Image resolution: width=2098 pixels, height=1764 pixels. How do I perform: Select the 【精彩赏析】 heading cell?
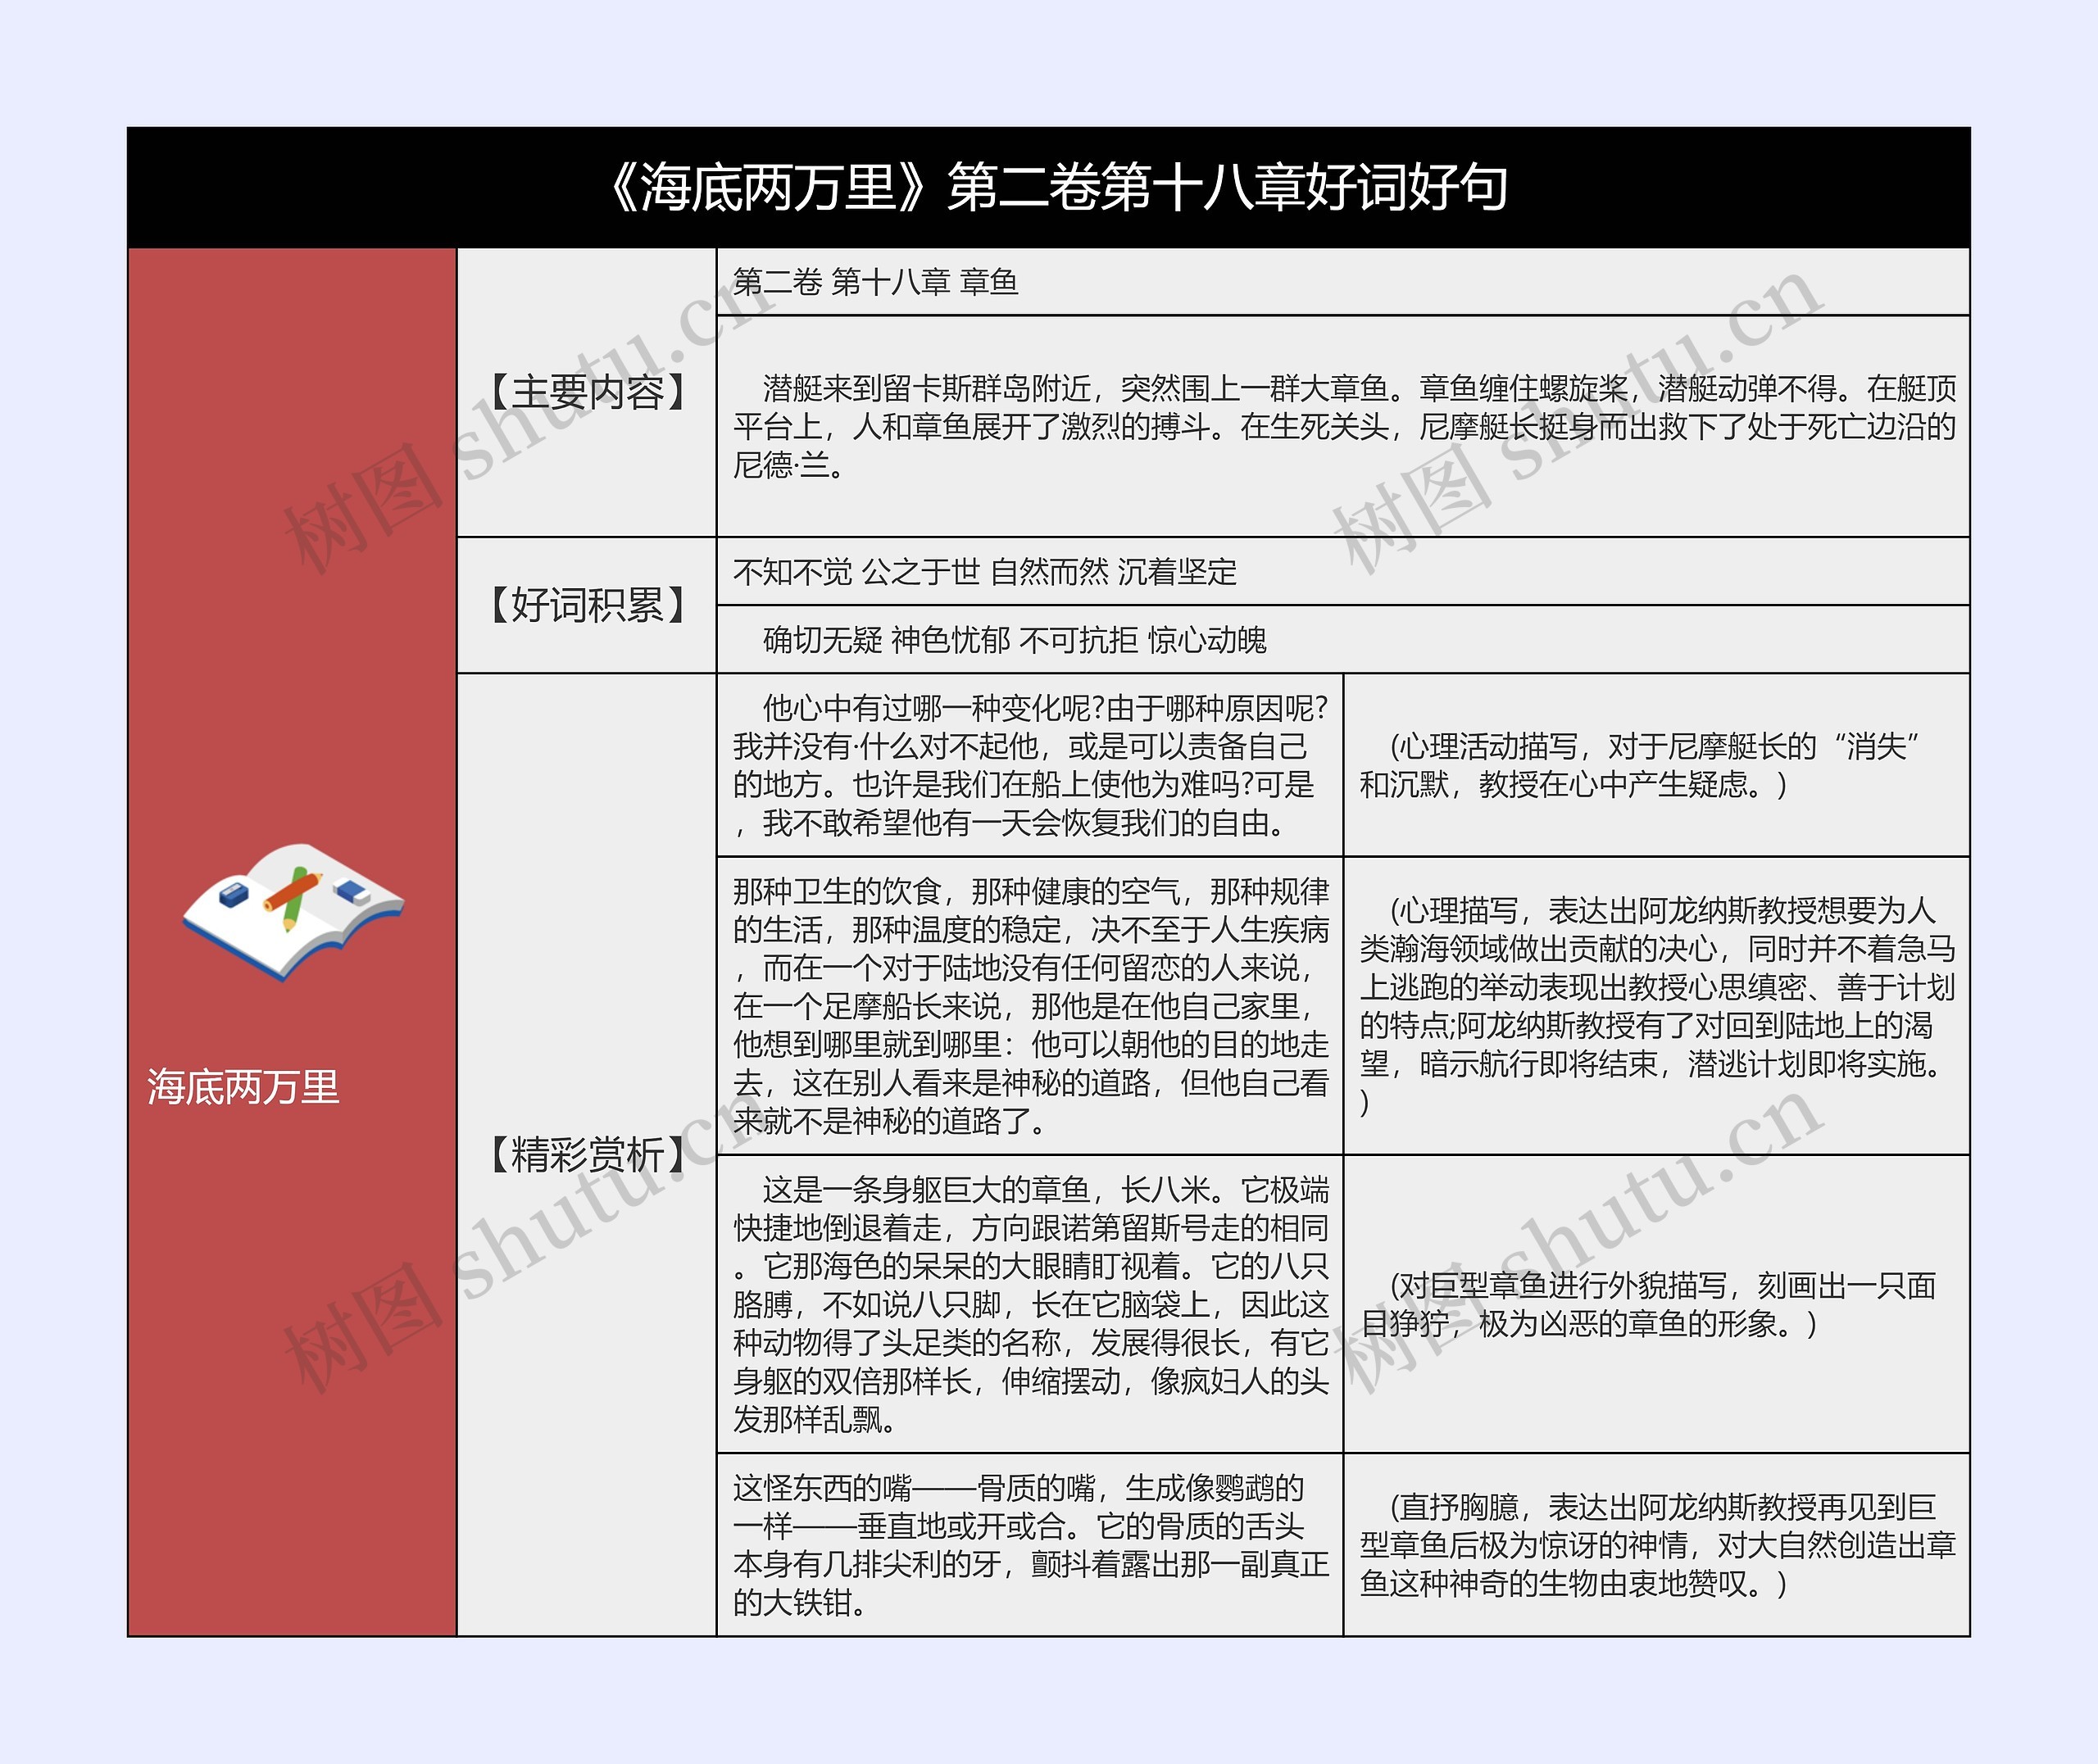pos(587,1154)
